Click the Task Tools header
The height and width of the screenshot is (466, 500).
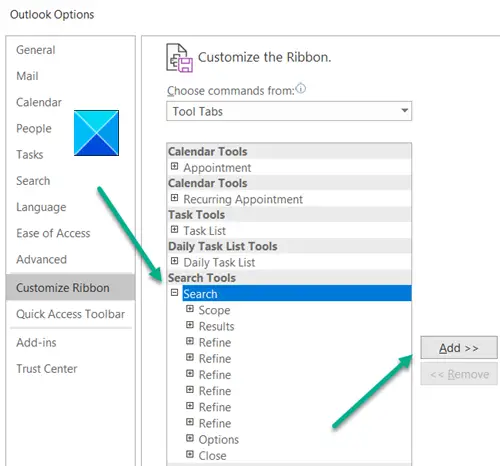(289, 215)
